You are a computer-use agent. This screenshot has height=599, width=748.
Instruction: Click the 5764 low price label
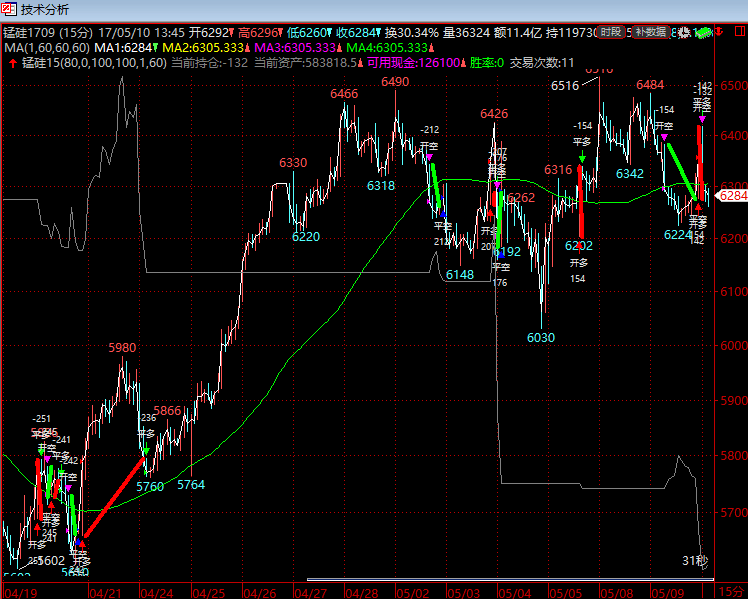[x=191, y=485]
